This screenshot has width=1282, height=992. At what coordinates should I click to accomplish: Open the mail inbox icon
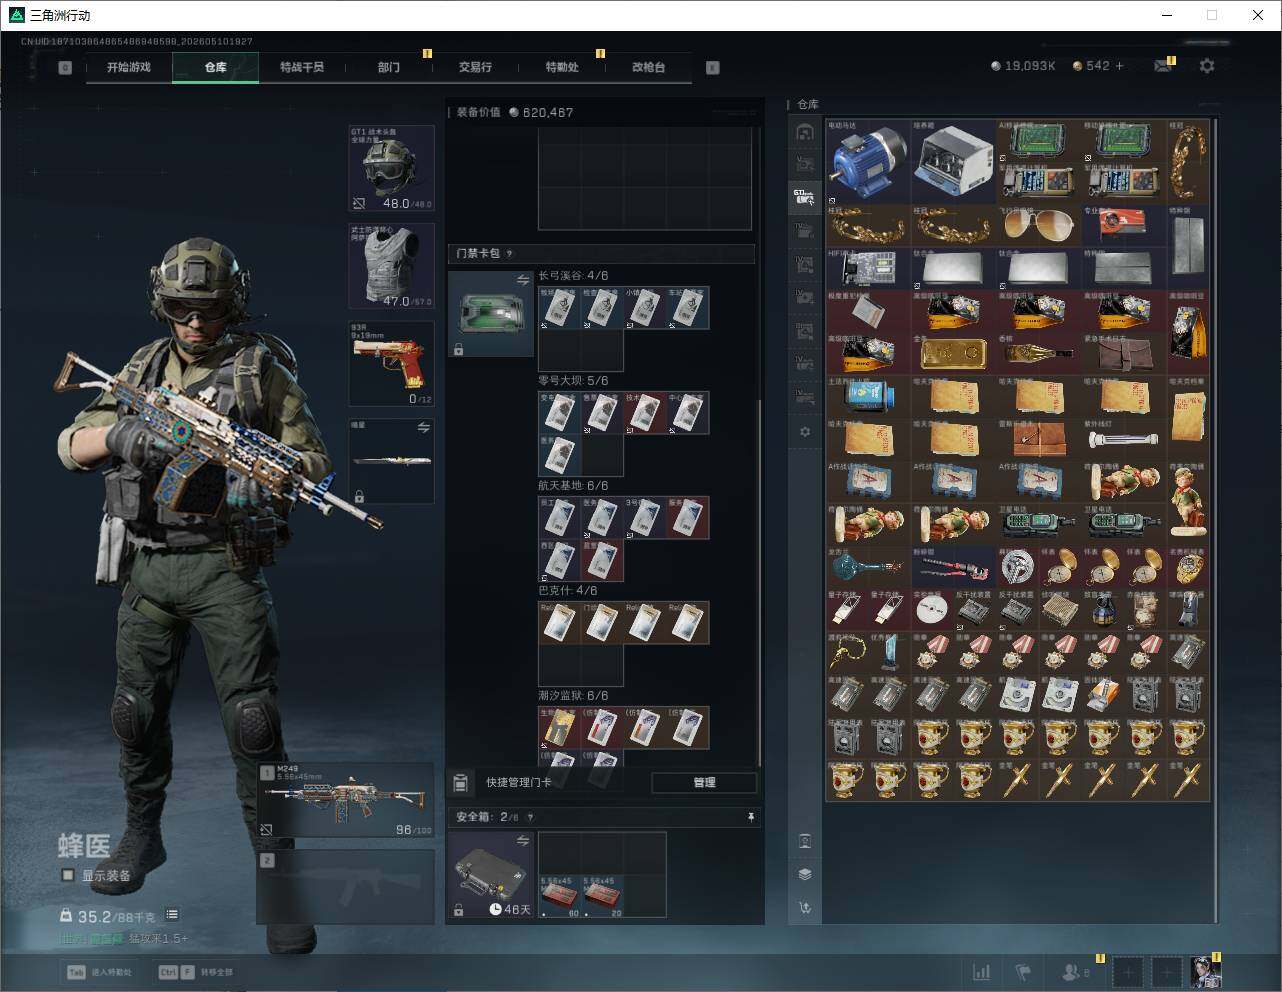coord(1162,66)
